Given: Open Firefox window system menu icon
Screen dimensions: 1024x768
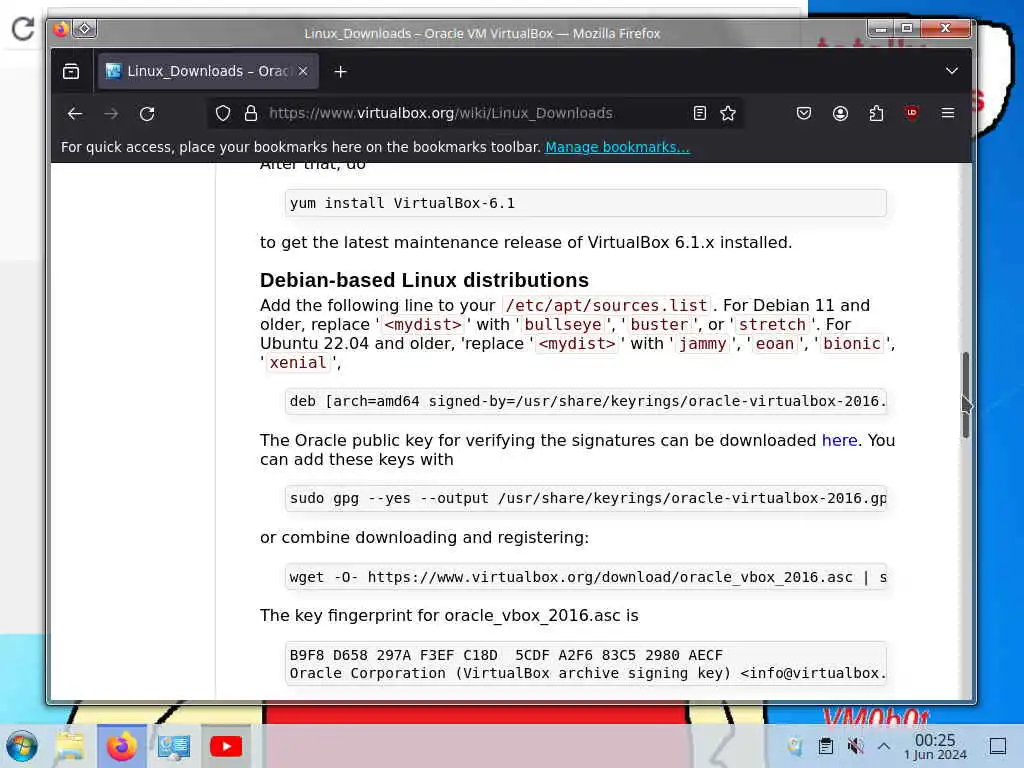Looking at the screenshot, I should (61, 29).
